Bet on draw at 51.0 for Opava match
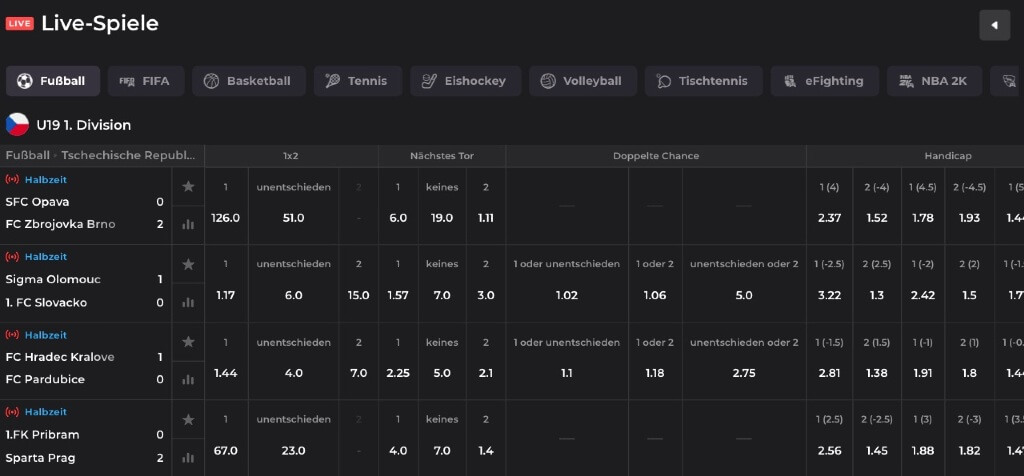Viewport: 1024px width, 476px height. [293, 206]
